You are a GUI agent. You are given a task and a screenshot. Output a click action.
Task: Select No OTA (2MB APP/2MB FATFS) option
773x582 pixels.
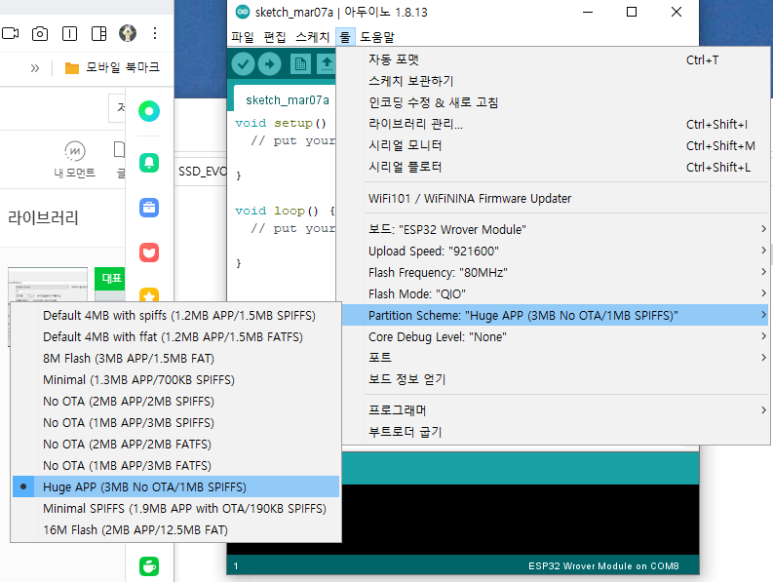coord(176,444)
